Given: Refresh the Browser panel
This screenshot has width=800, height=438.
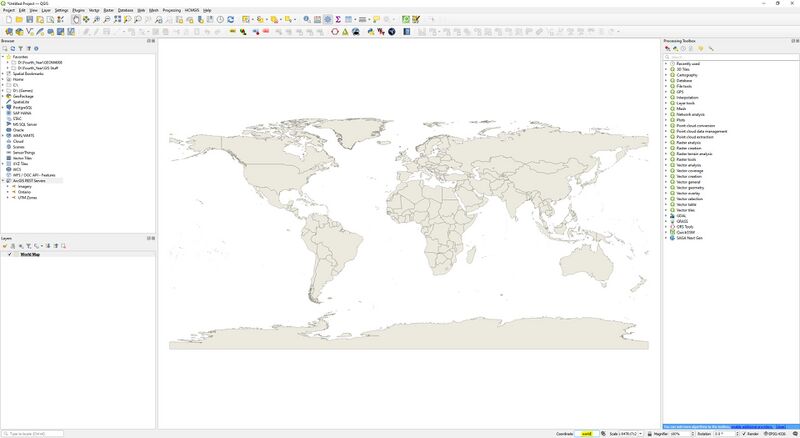Looking at the screenshot, I should pyautogui.click(x=13, y=48).
